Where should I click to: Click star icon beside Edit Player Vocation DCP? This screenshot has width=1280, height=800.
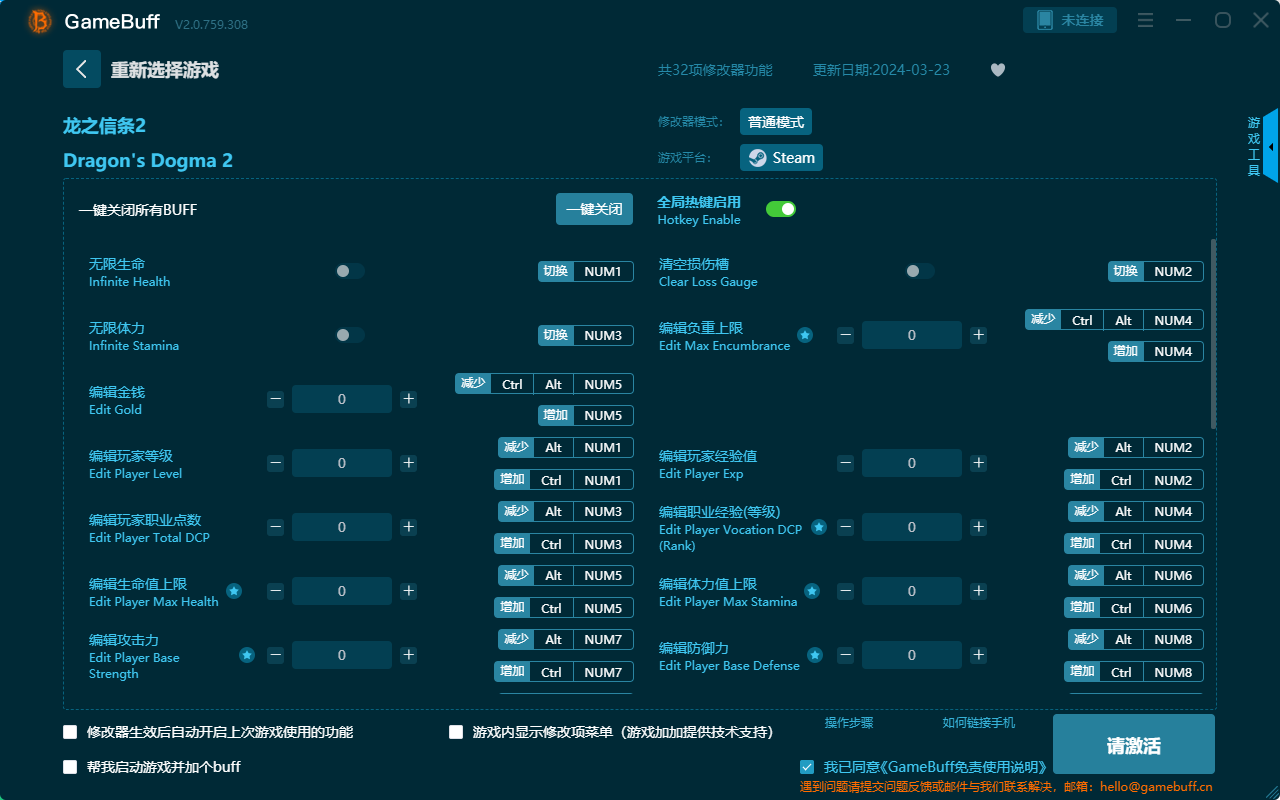click(x=819, y=527)
